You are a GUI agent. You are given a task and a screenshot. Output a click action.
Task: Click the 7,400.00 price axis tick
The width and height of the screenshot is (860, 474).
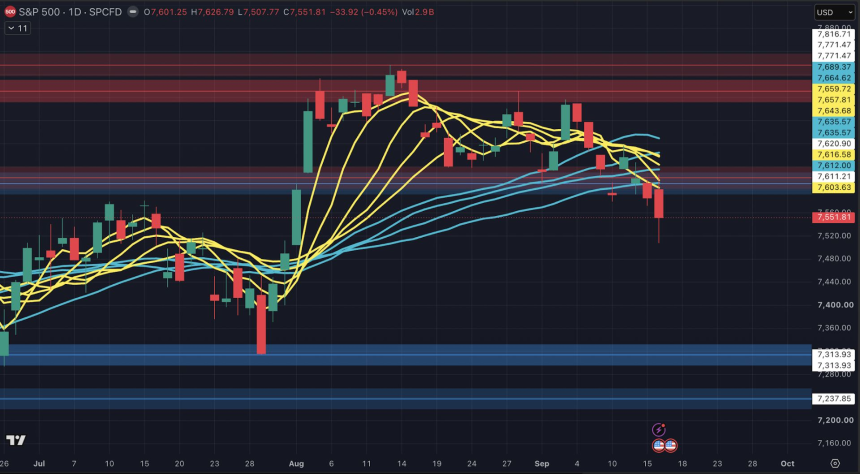(x=835, y=305)
